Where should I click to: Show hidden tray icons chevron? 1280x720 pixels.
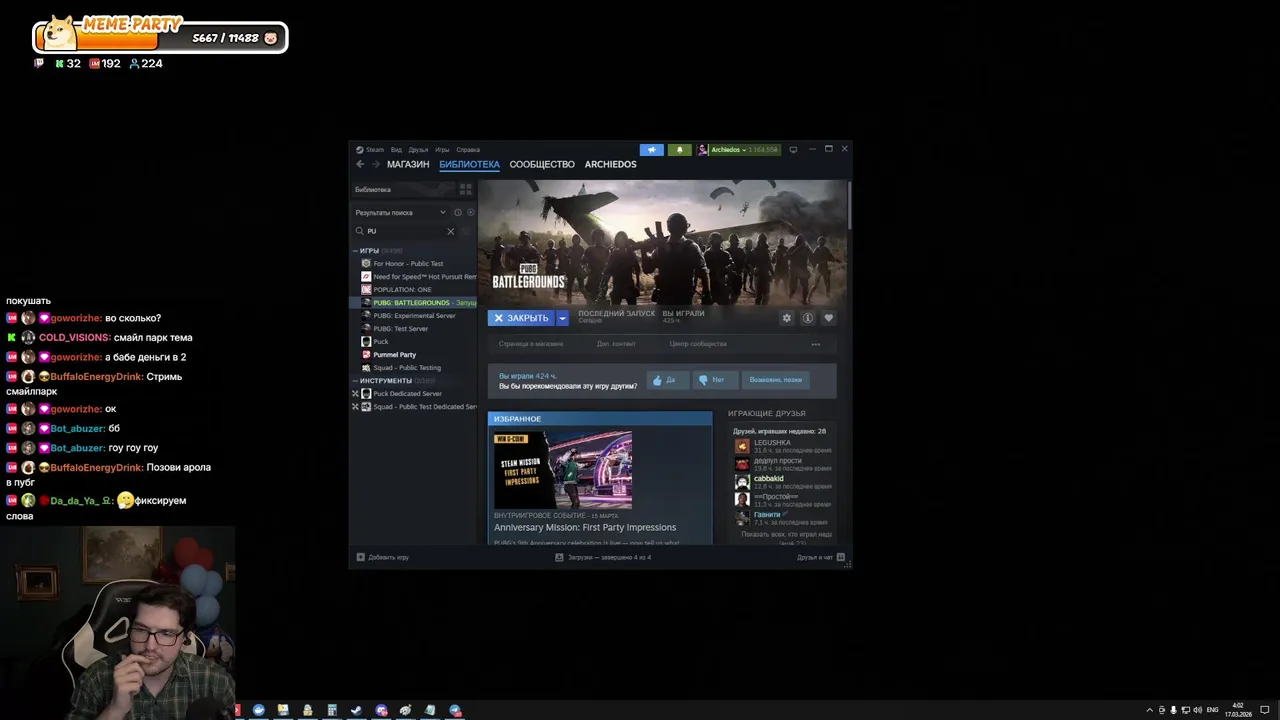click(1150, 710)
